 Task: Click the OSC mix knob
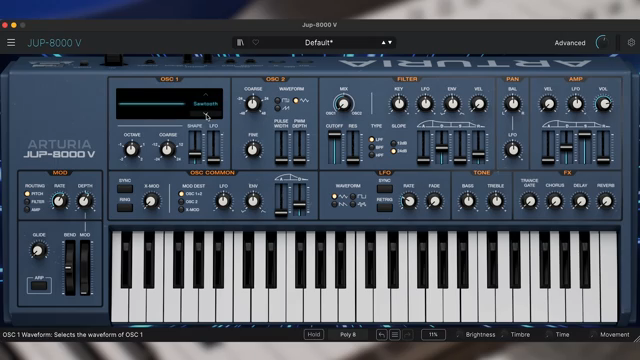point(343,104)
